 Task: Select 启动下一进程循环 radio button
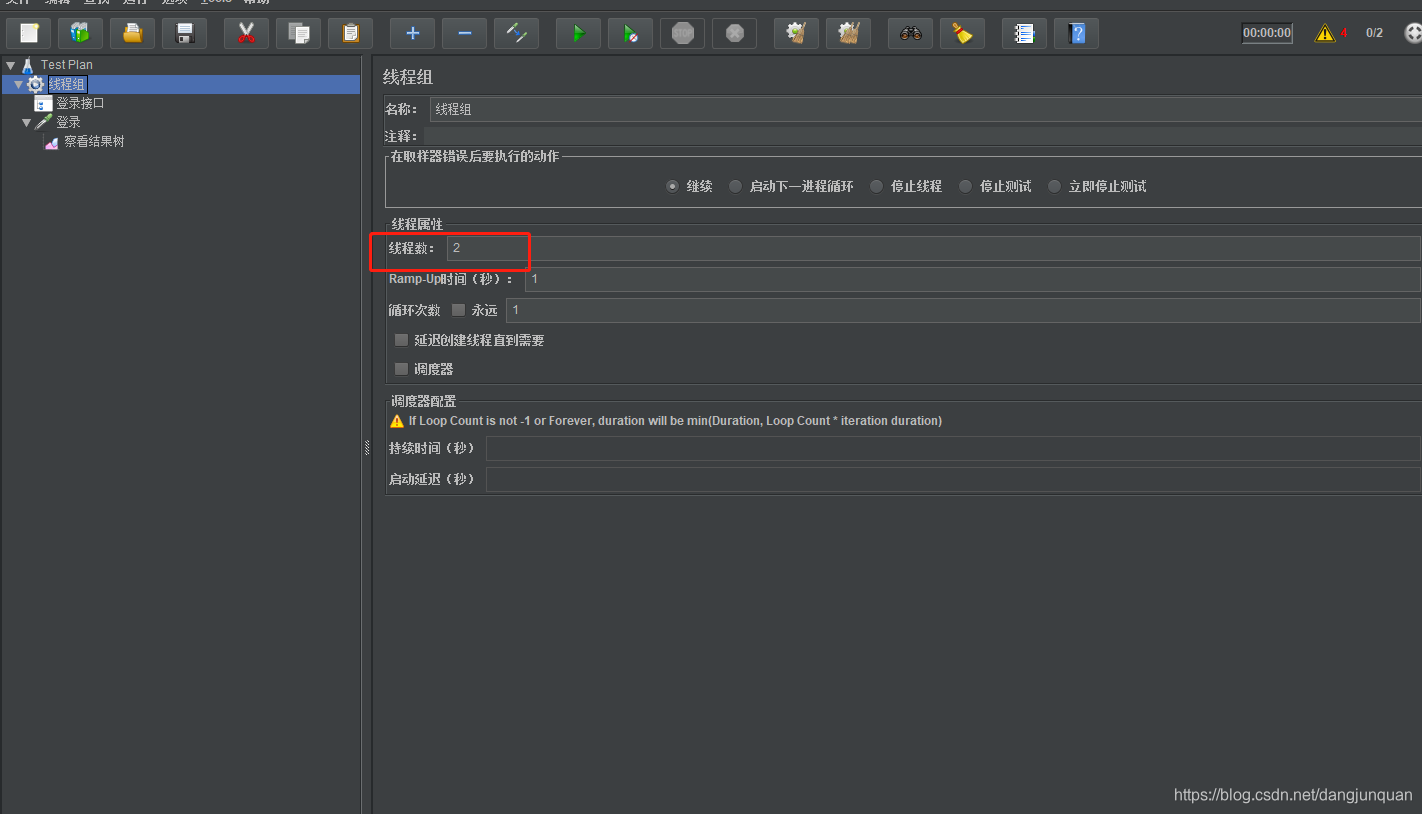click(736, 186)
